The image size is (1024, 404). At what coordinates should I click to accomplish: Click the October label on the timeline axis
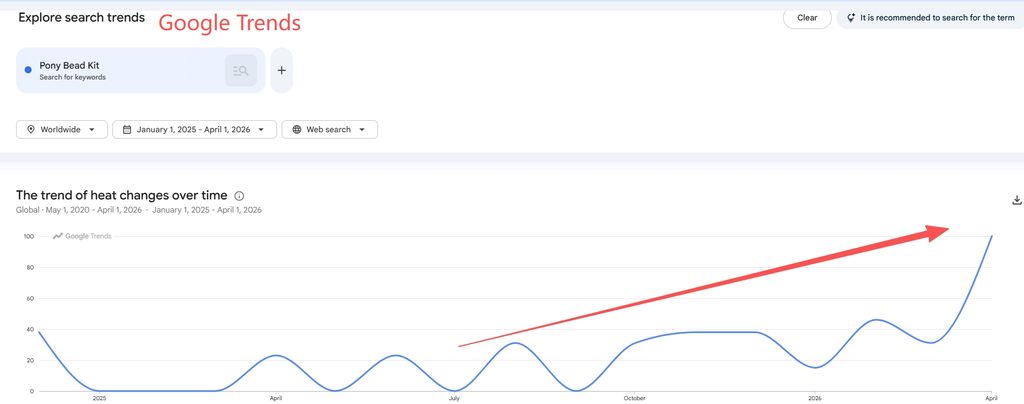point(634,398)
